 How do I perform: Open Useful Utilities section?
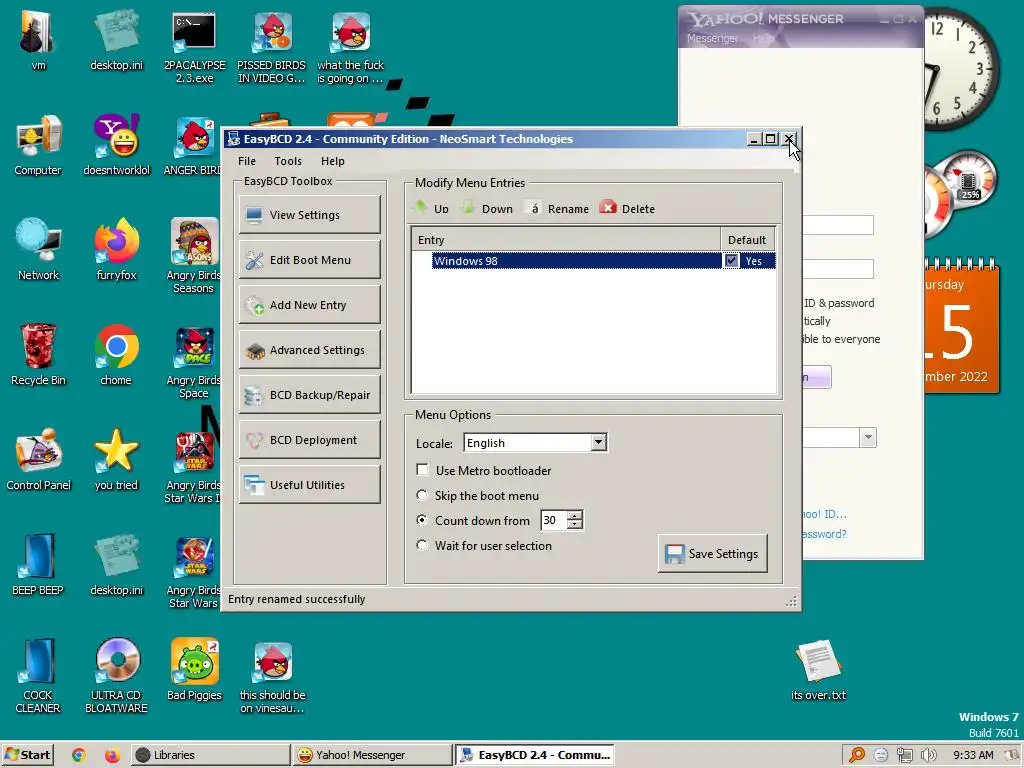[x=310, y=485]
